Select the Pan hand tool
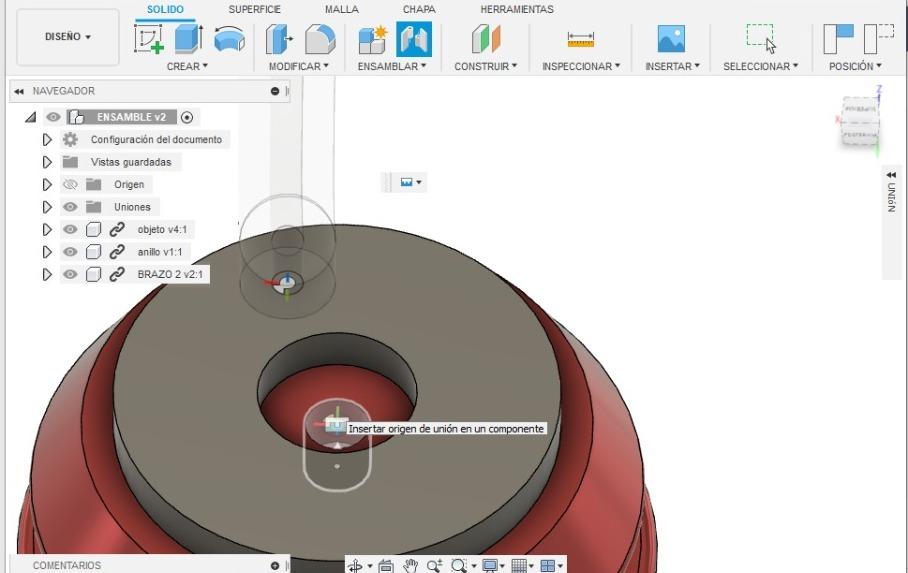Viewport: 908px width, 573px height. [x=411, y=565]
